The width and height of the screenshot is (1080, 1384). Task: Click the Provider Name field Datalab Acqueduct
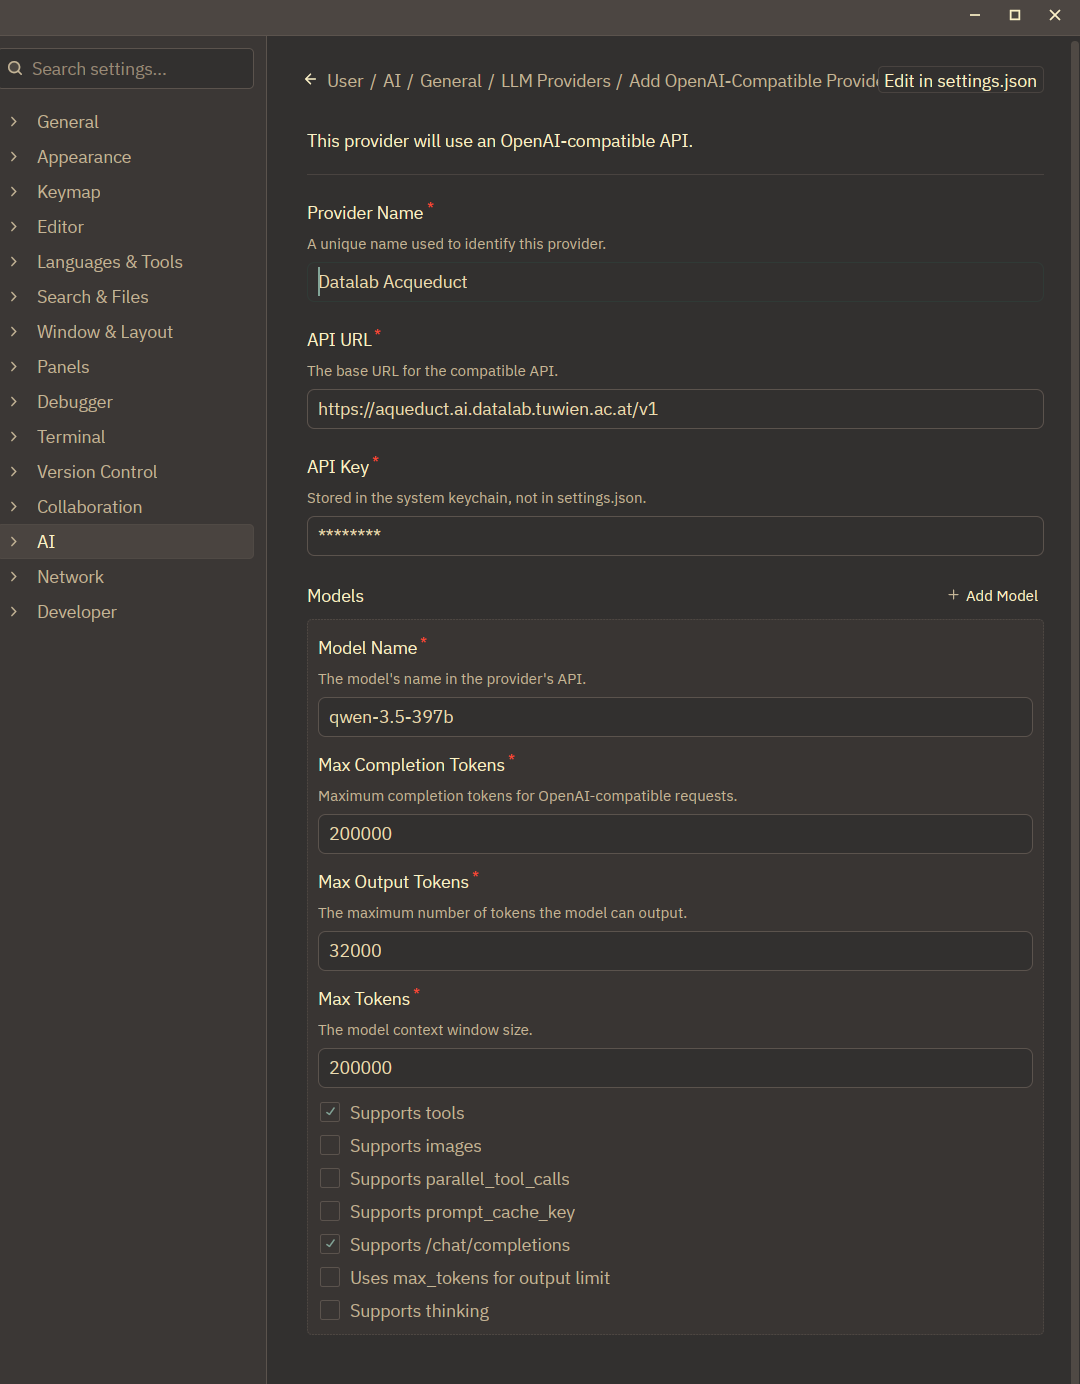(x=675, y=282)
